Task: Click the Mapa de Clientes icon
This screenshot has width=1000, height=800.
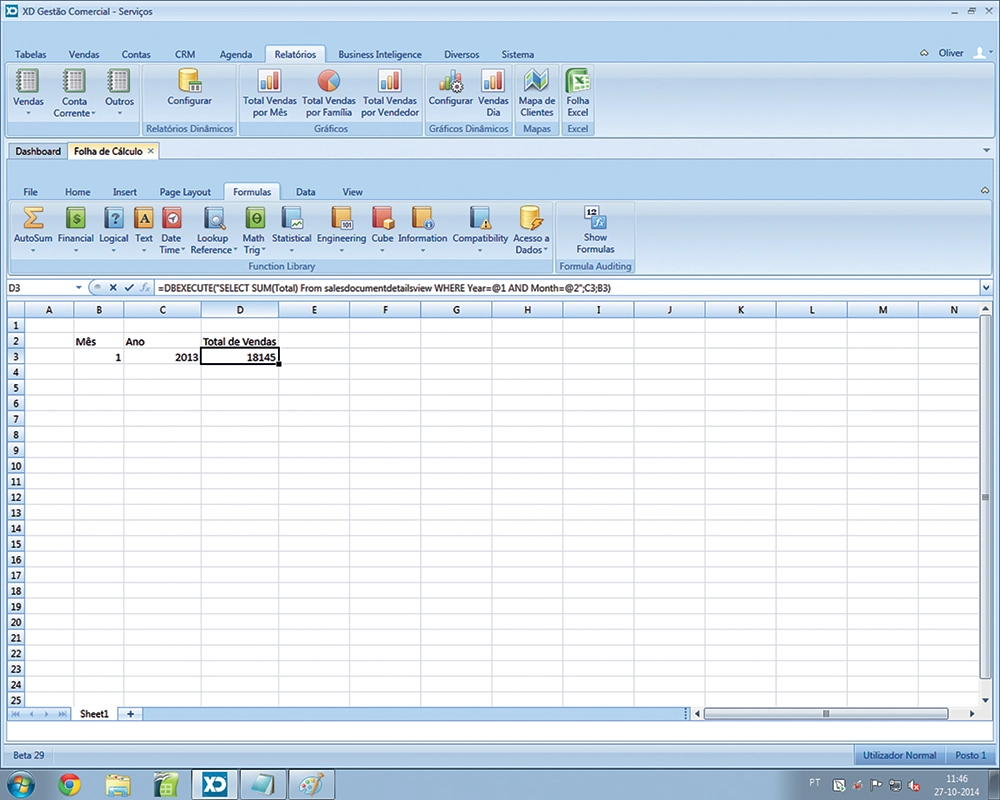Action: pos(537,82)
